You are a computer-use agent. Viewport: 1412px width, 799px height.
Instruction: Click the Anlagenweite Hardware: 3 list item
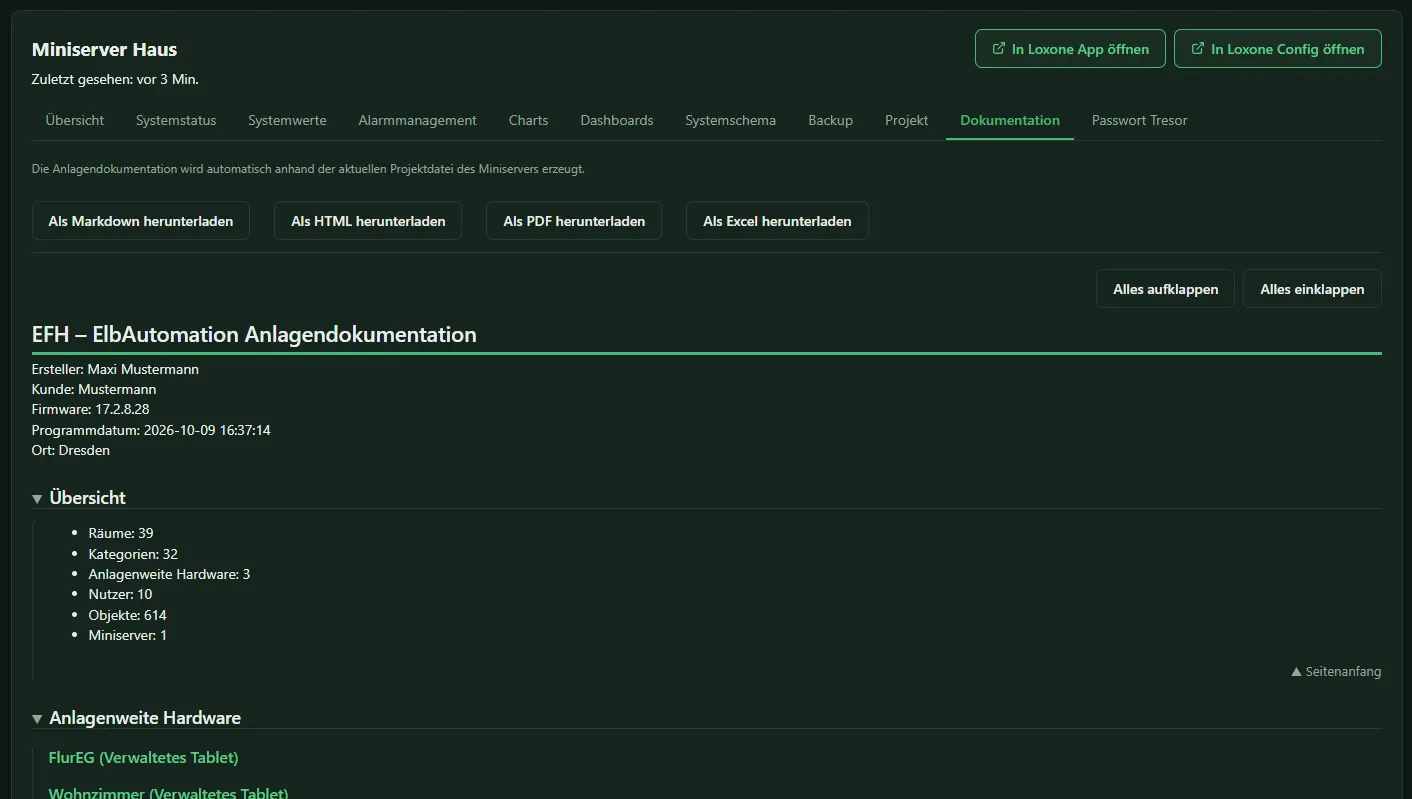(x=169, y=574)
